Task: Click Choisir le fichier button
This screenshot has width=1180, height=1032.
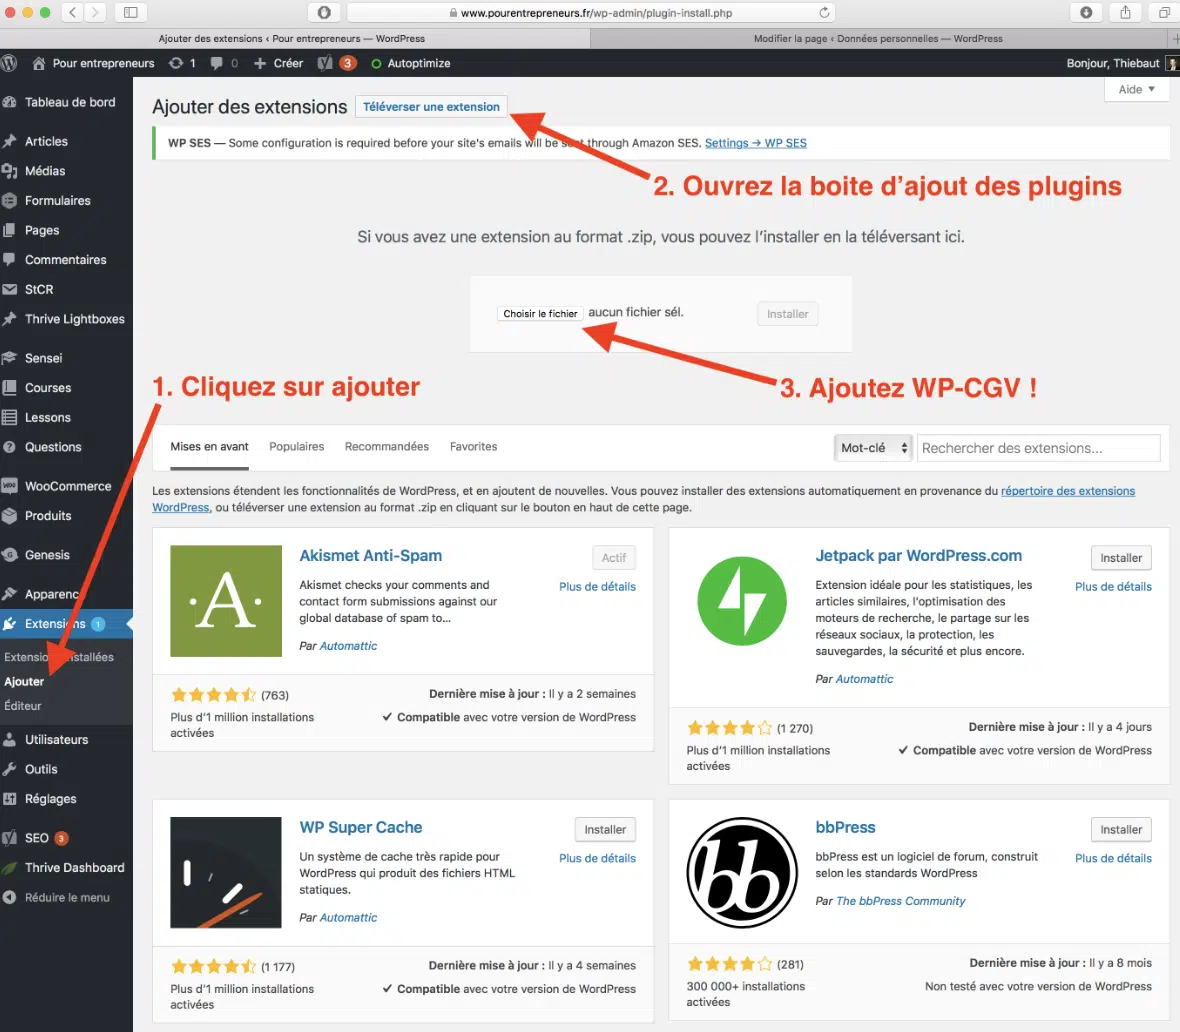Action: (x=540, y=314)
